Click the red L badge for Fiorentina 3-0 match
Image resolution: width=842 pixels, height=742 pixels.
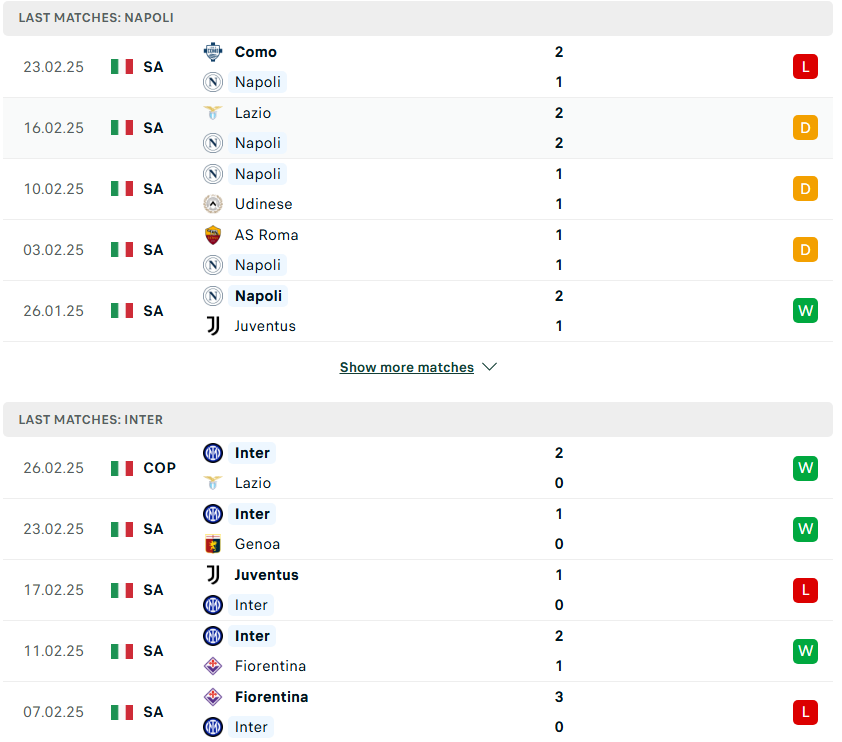click(805, 712)
